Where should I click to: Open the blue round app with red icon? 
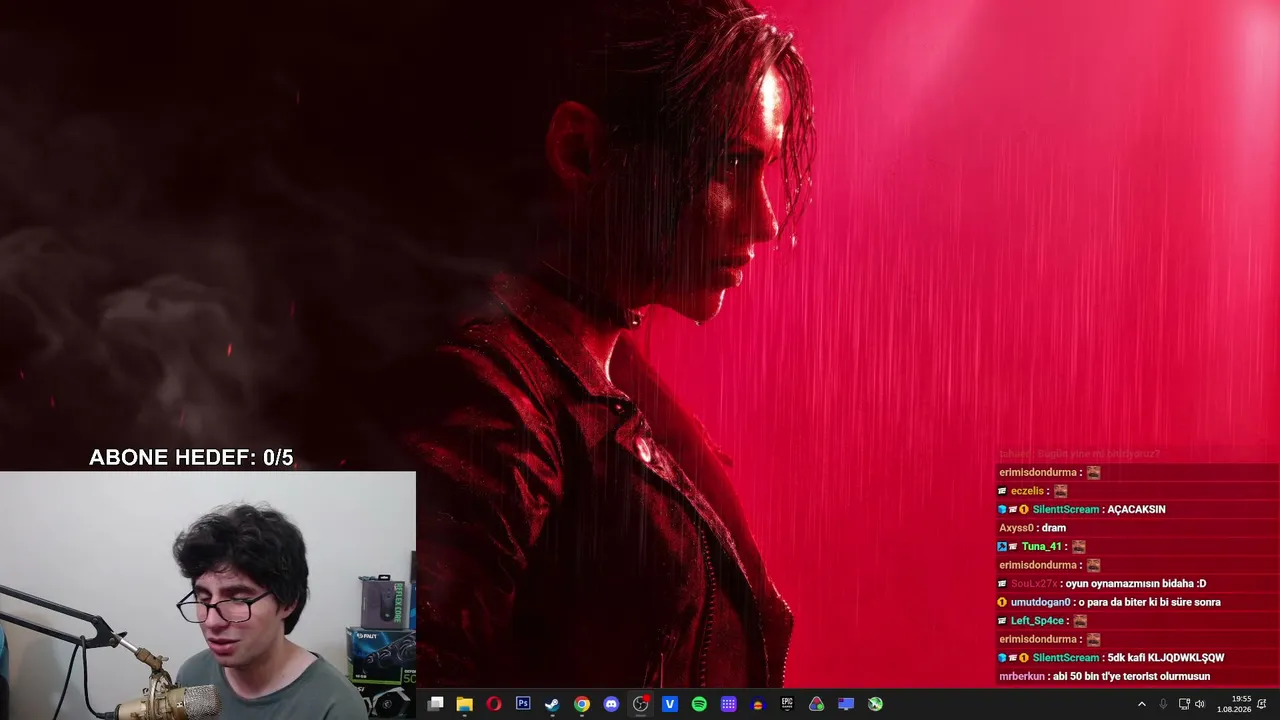[x=758, y=704]
